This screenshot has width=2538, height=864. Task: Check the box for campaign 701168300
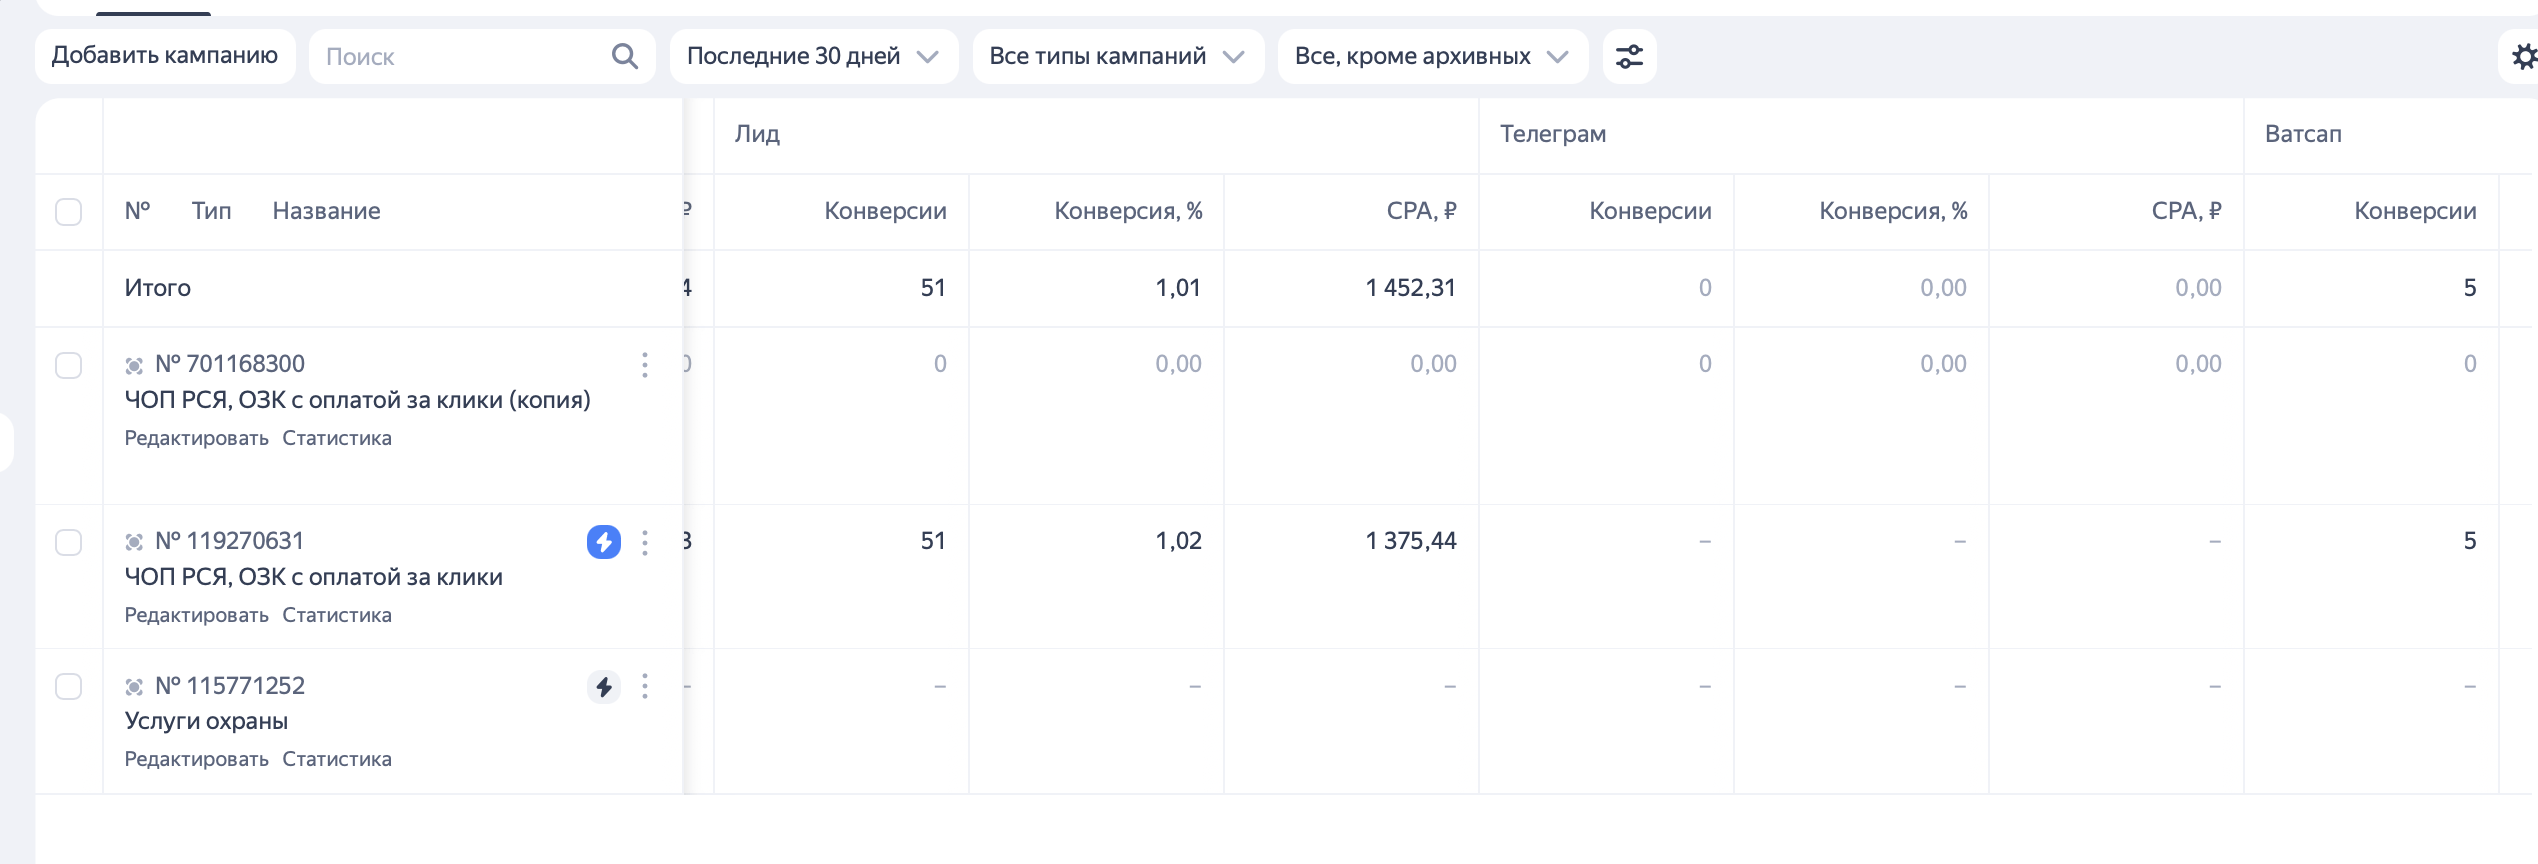click(69, 365)
